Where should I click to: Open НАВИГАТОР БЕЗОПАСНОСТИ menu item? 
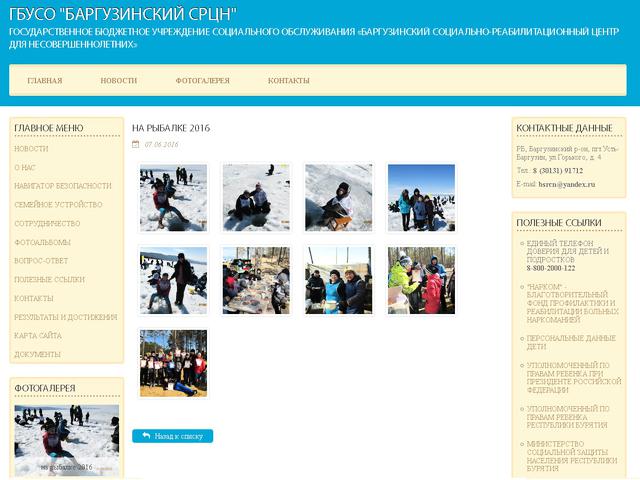click(63, 186)
